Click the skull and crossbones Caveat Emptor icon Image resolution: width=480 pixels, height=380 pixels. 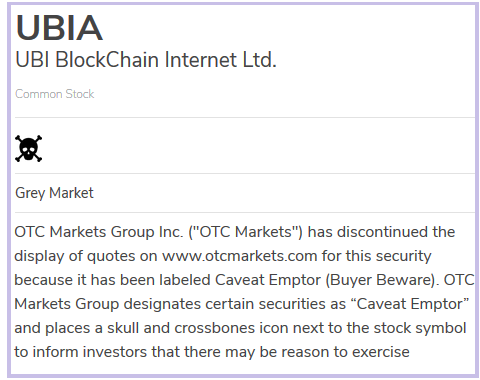(29, 148)
